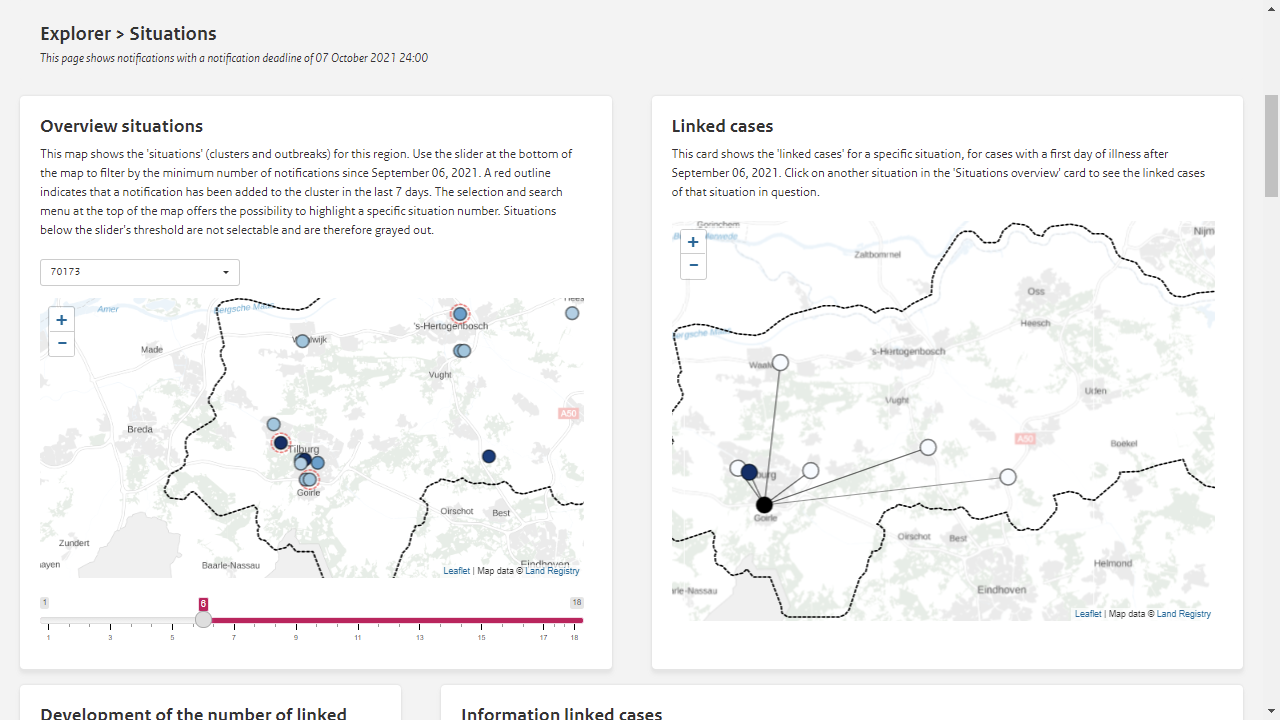1280x720 pixels.
Task: Select the grayed-out situation marker near Waalwijk
Action: 301,341
